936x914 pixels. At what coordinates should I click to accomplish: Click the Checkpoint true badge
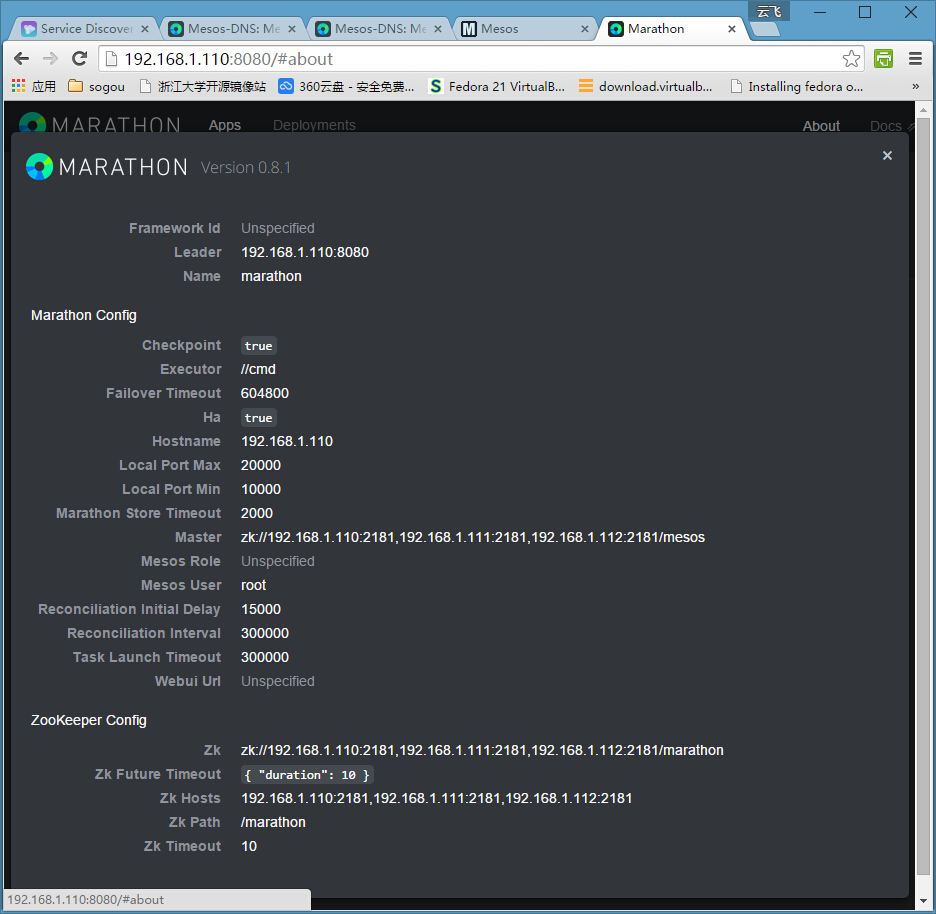[258, 346]
